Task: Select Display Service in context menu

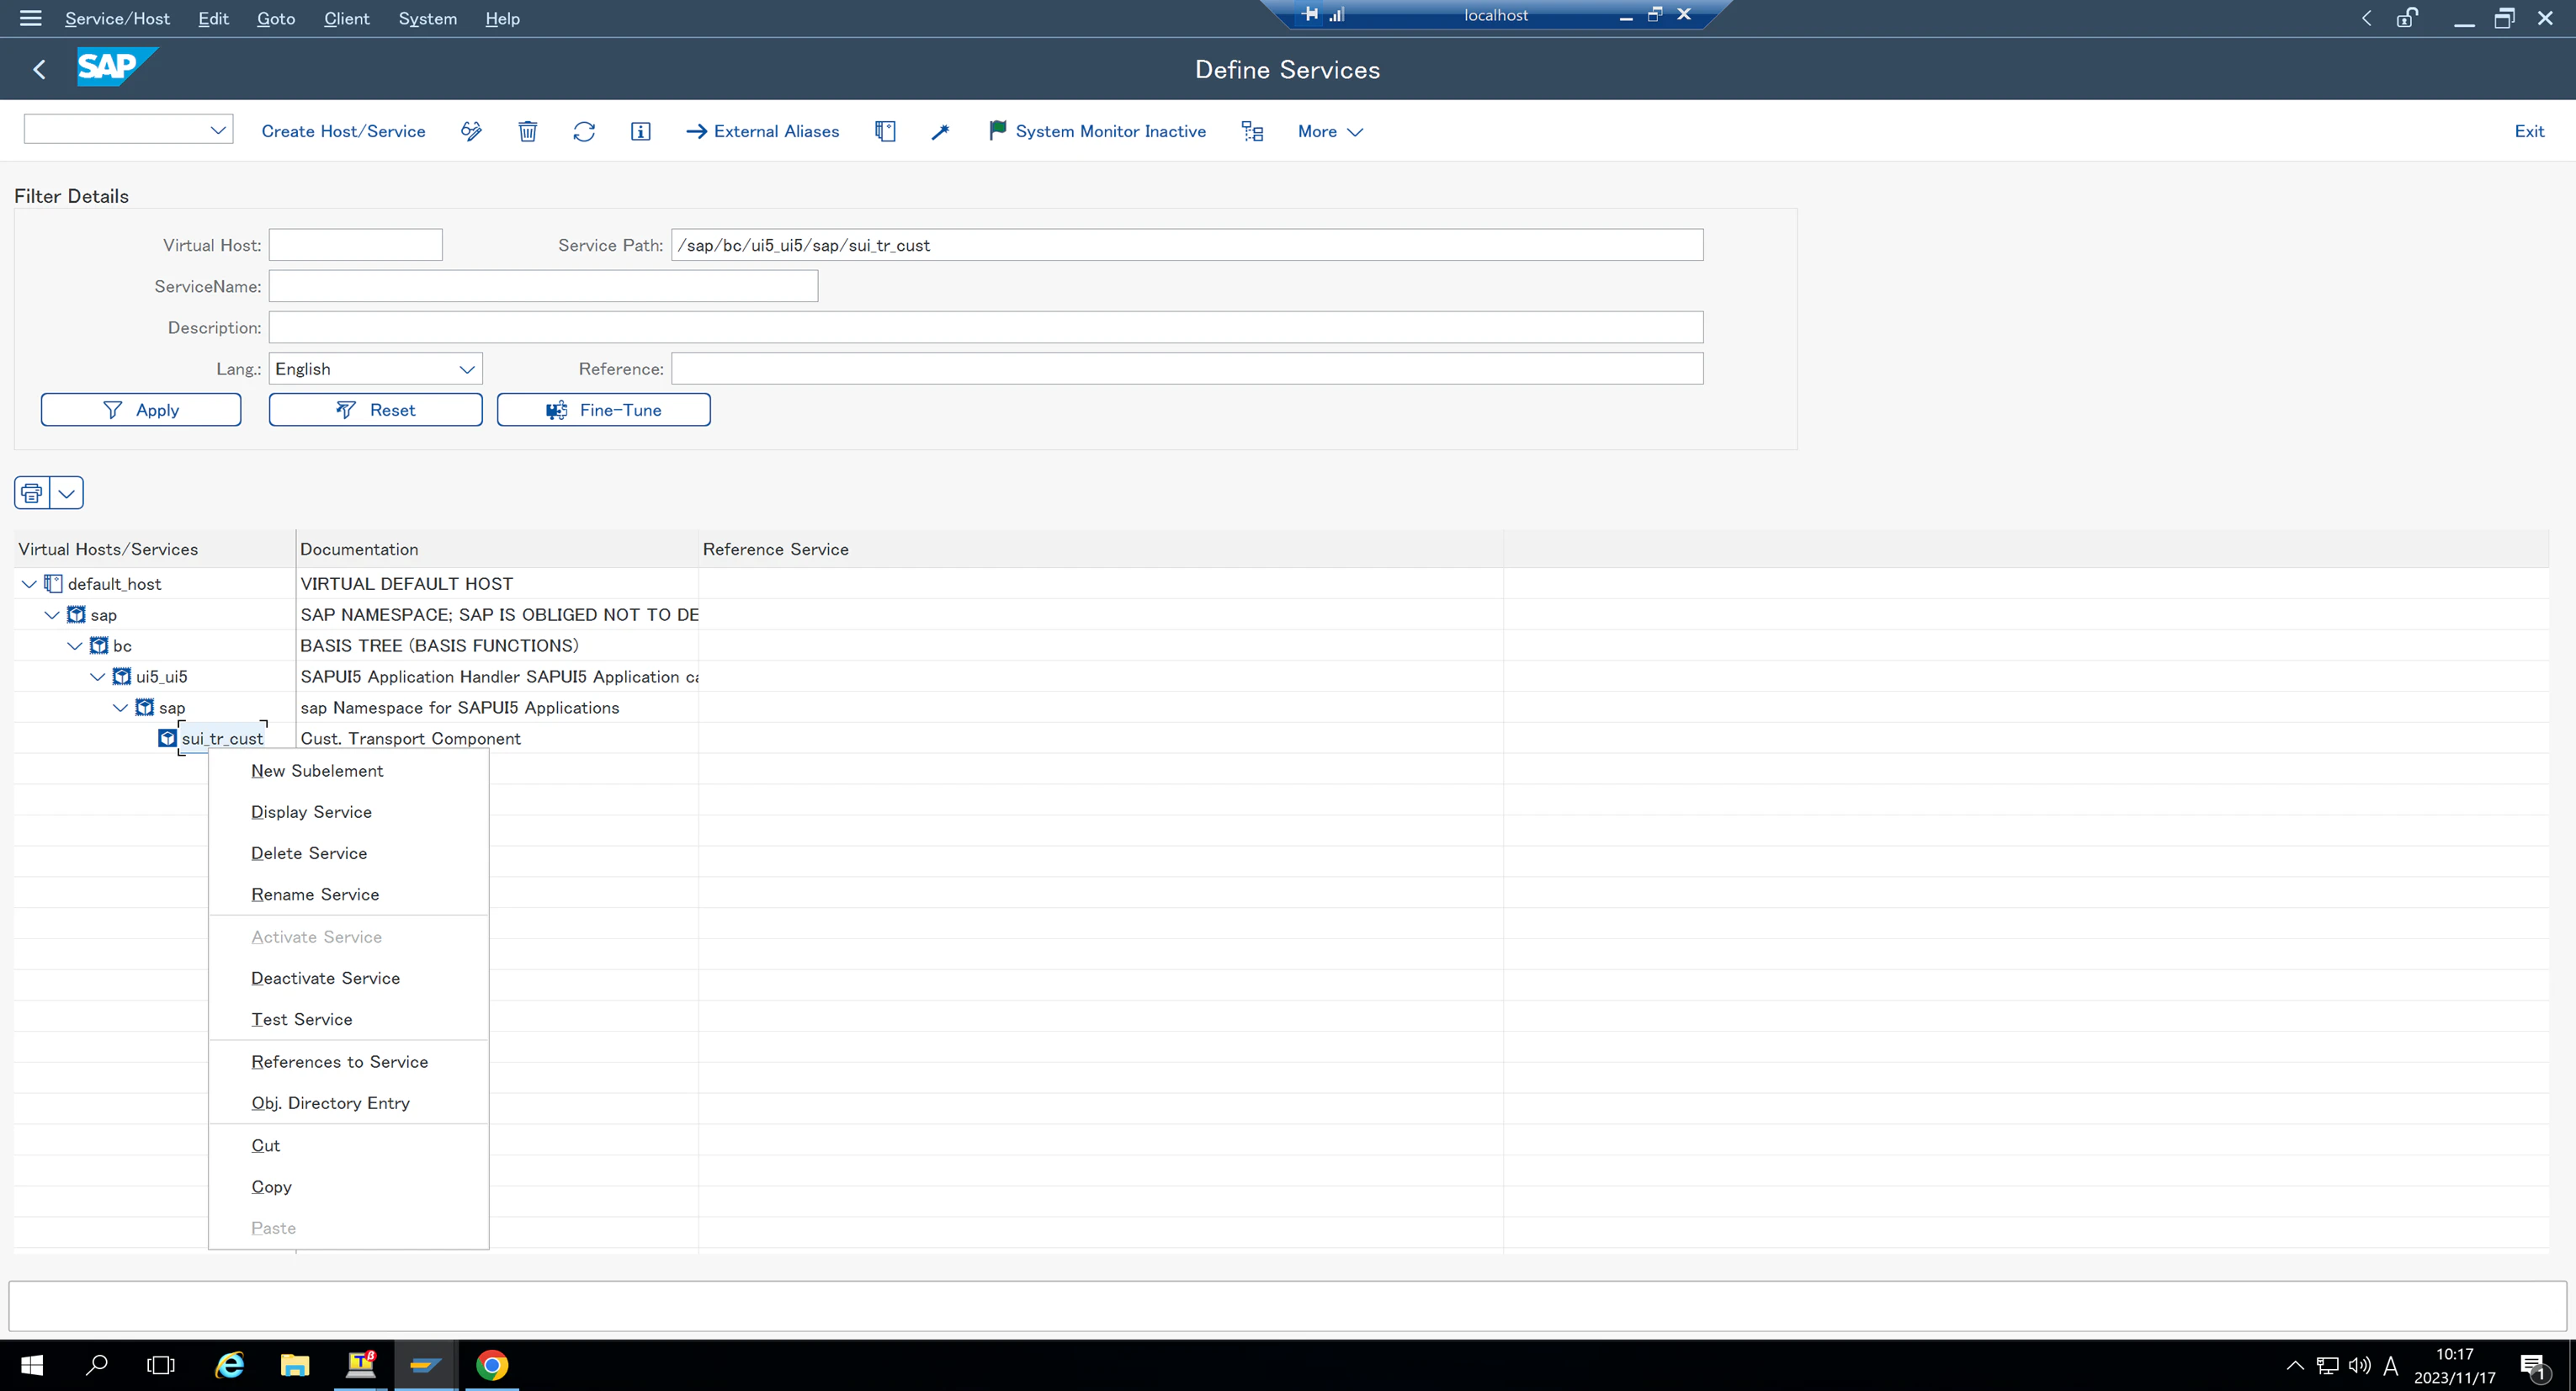Action: 348,812
